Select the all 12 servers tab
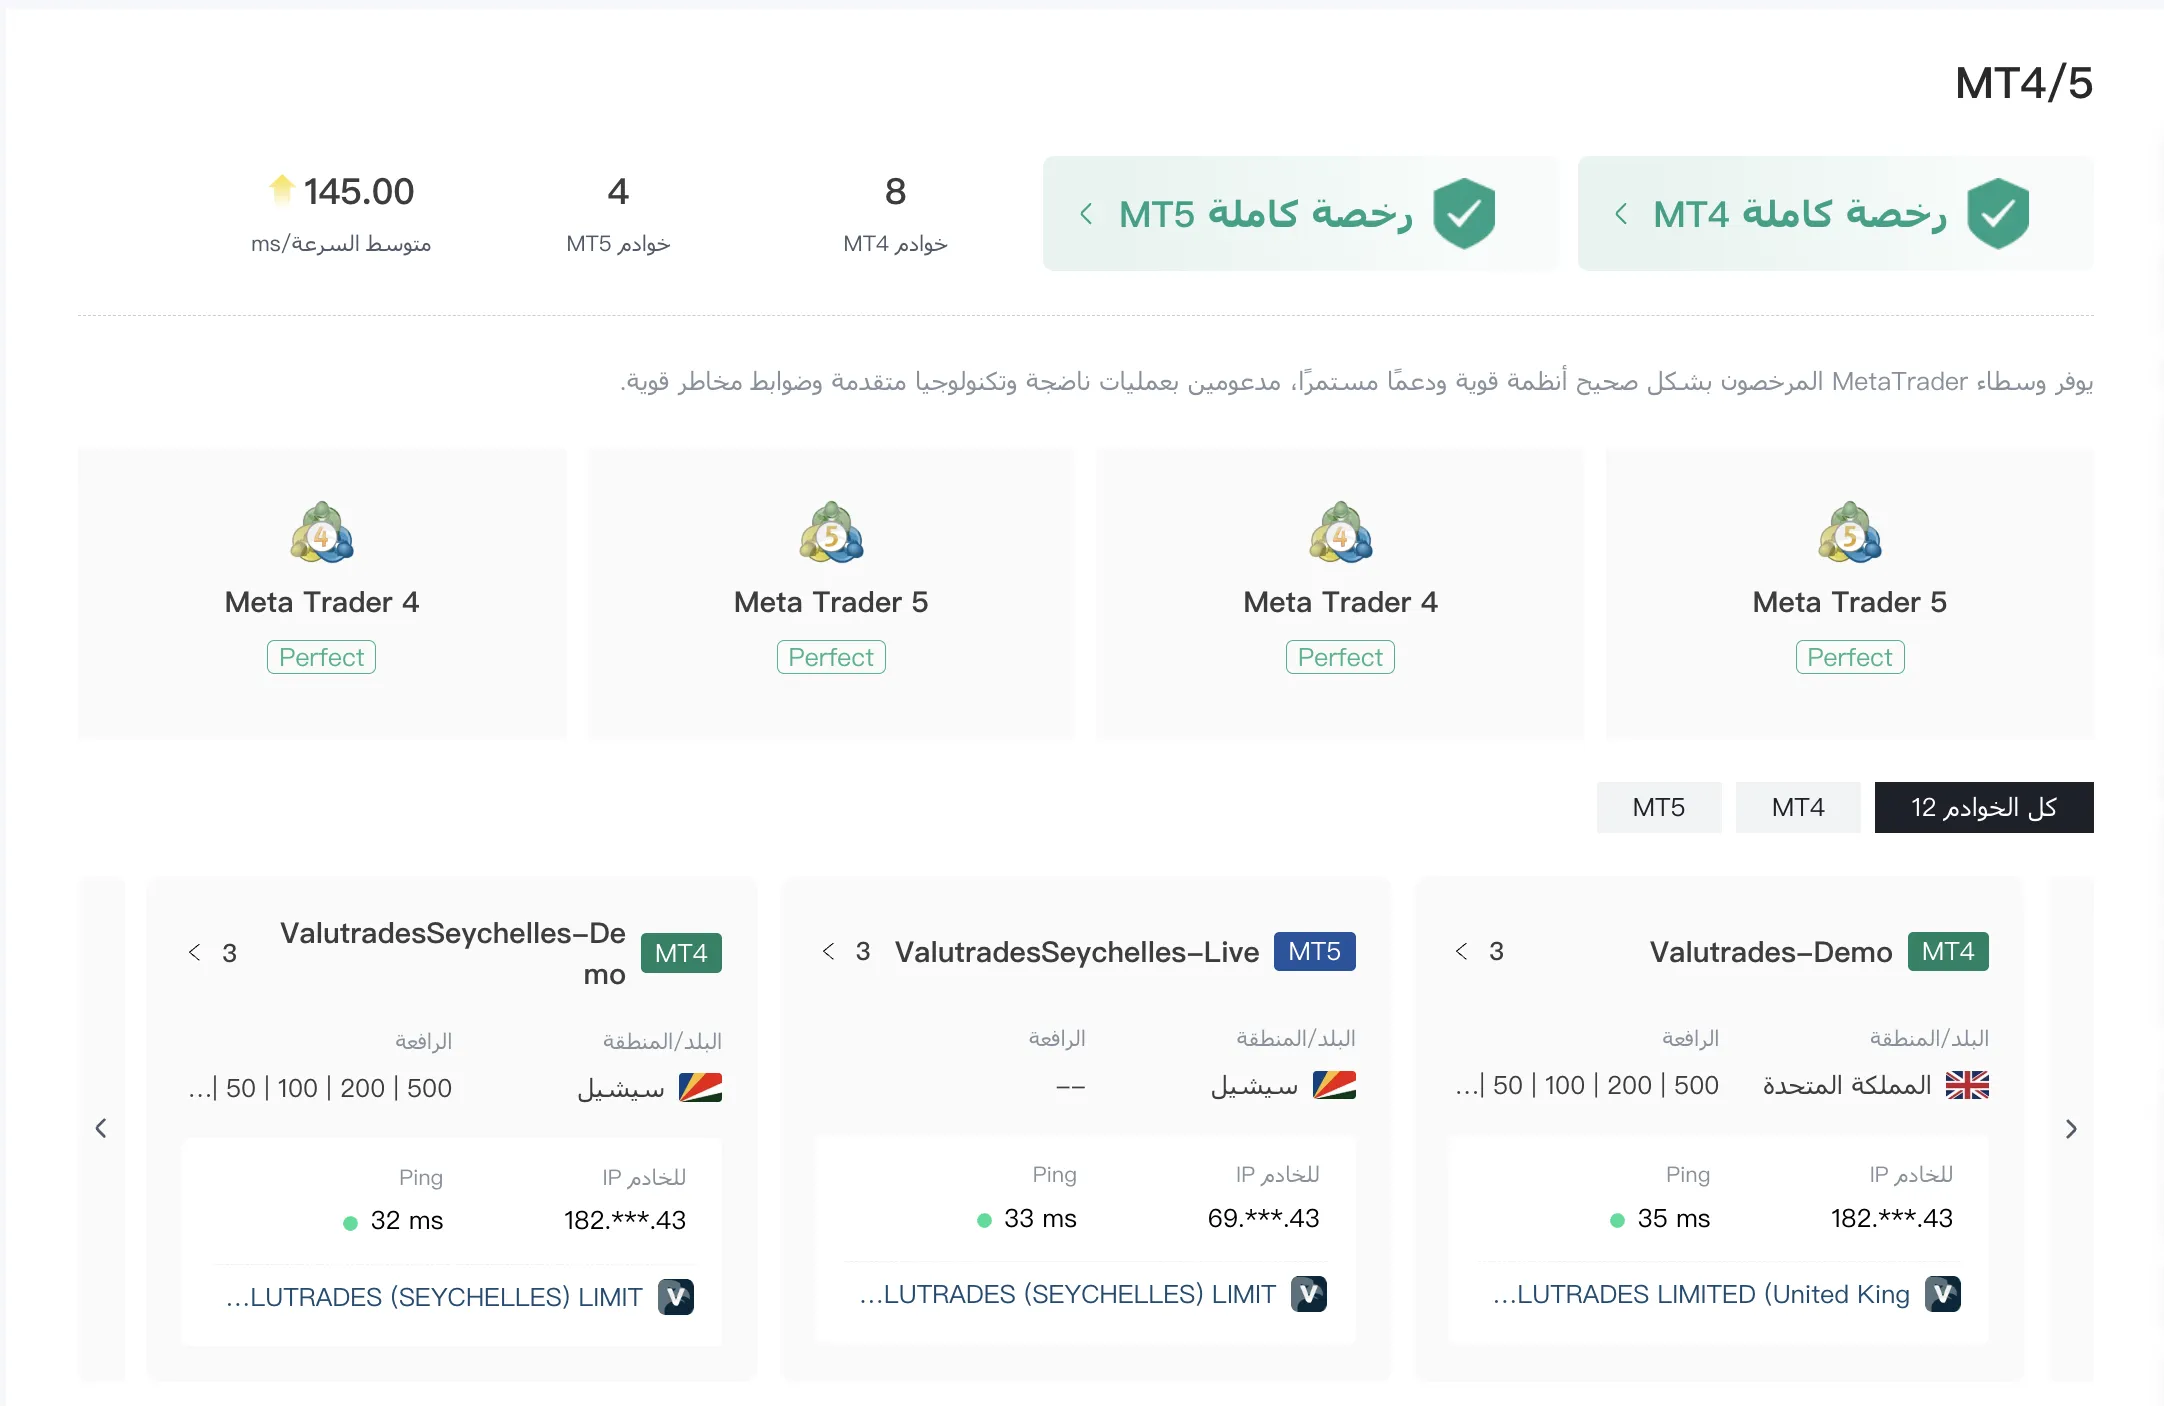Screen dimensions: 2164x1406 pyautogui.click(x=1984, y=807)
